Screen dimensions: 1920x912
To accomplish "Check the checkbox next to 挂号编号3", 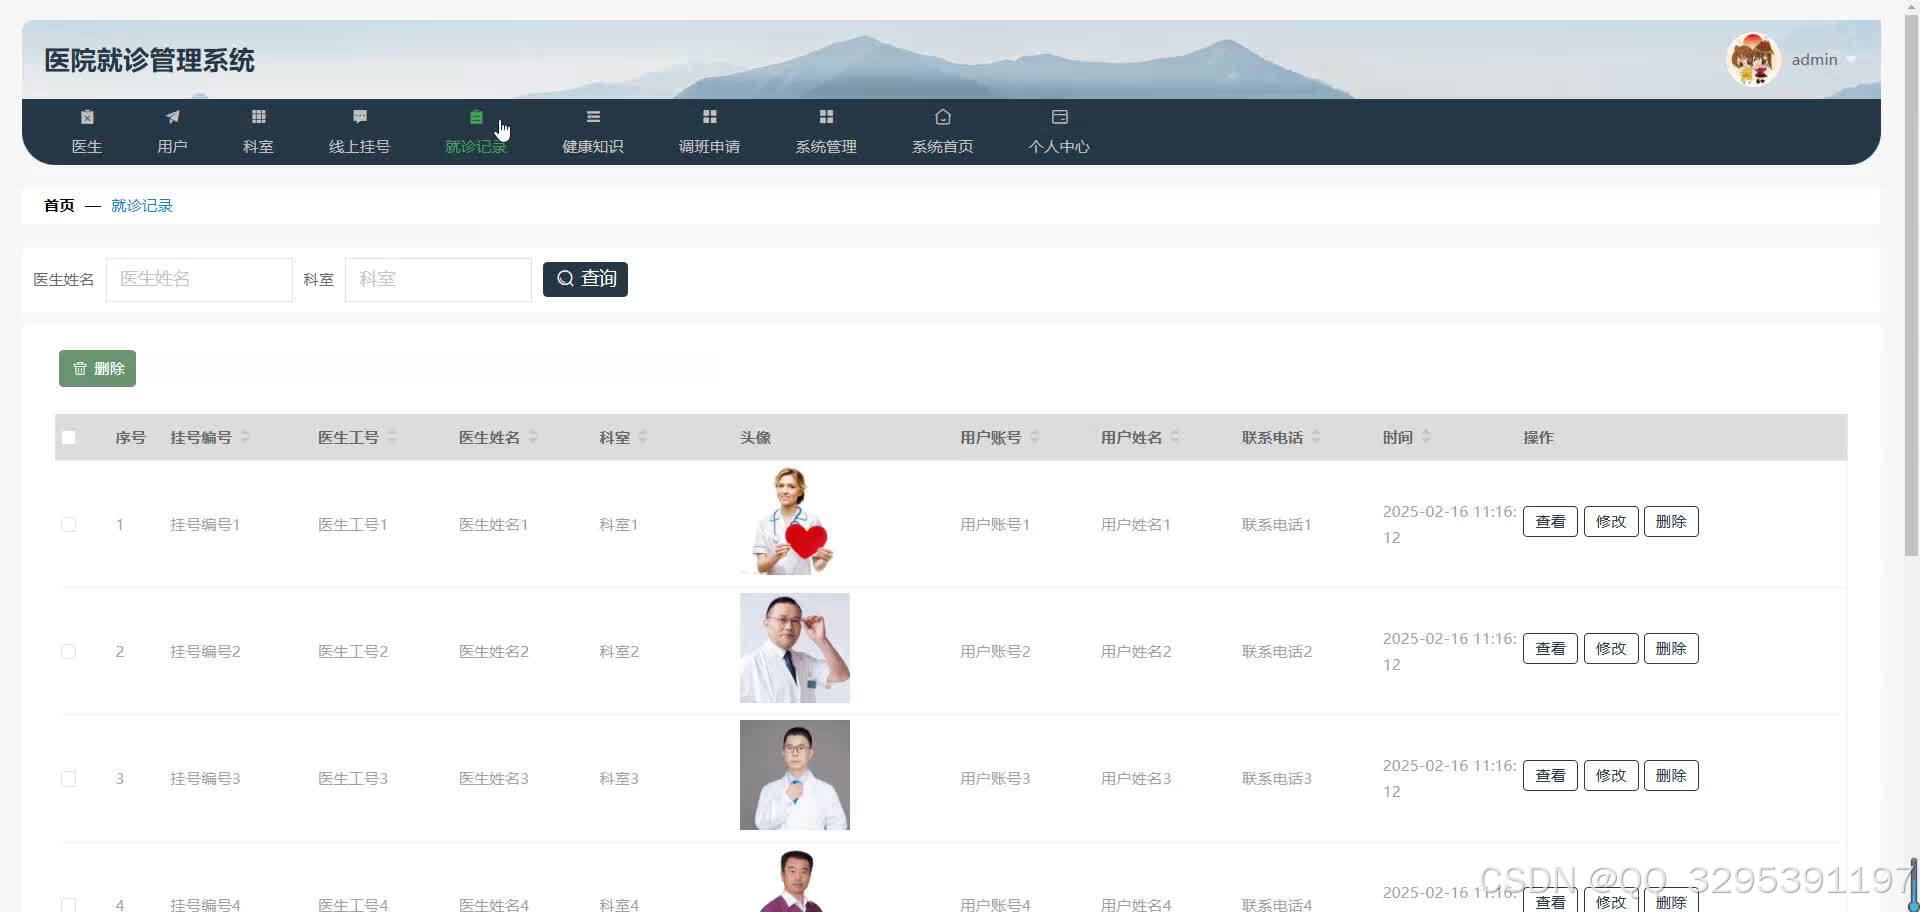I will [68, 778].
